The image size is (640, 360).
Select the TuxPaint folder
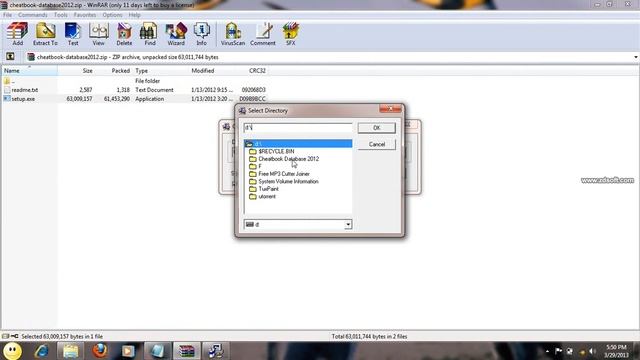pyautogui.click(x=264, y=189)
